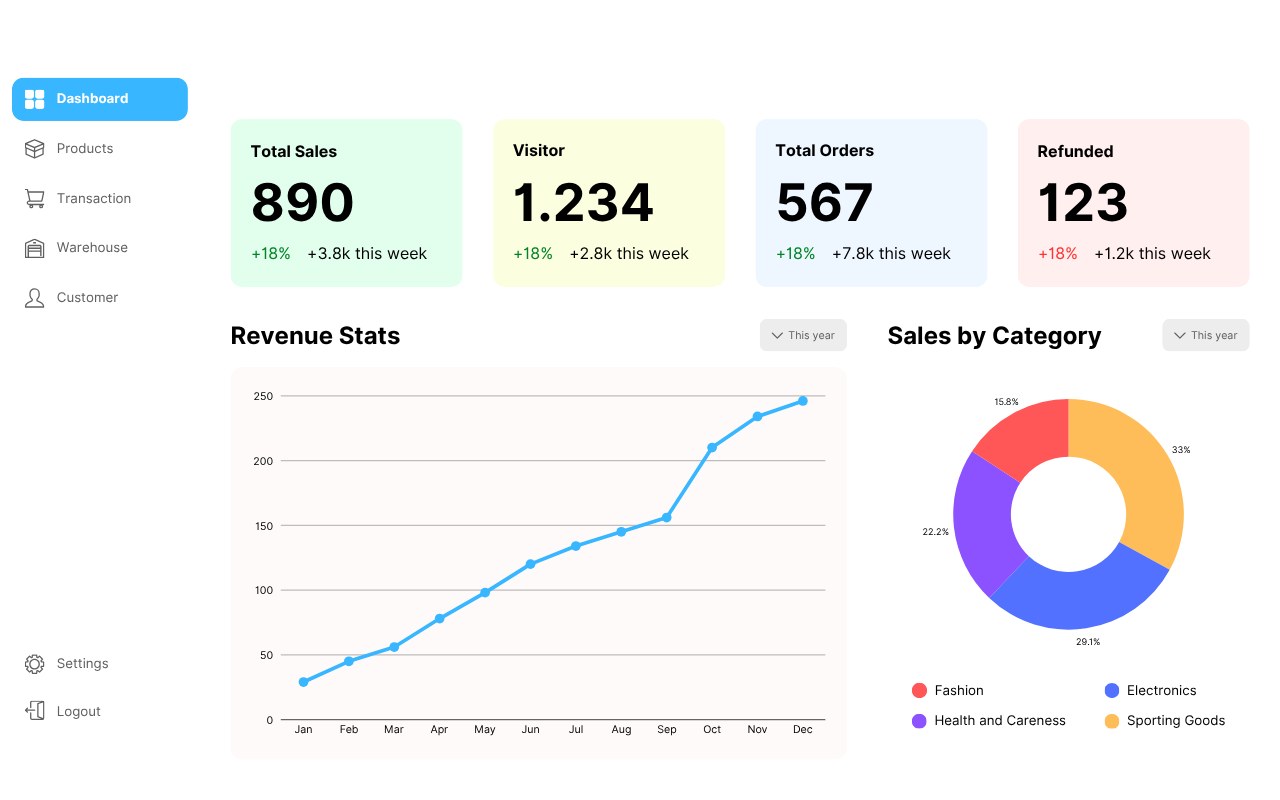The image size is (1280, 800).
Task: Go to the Warehouse page label
Action: (x=92, y=248)
